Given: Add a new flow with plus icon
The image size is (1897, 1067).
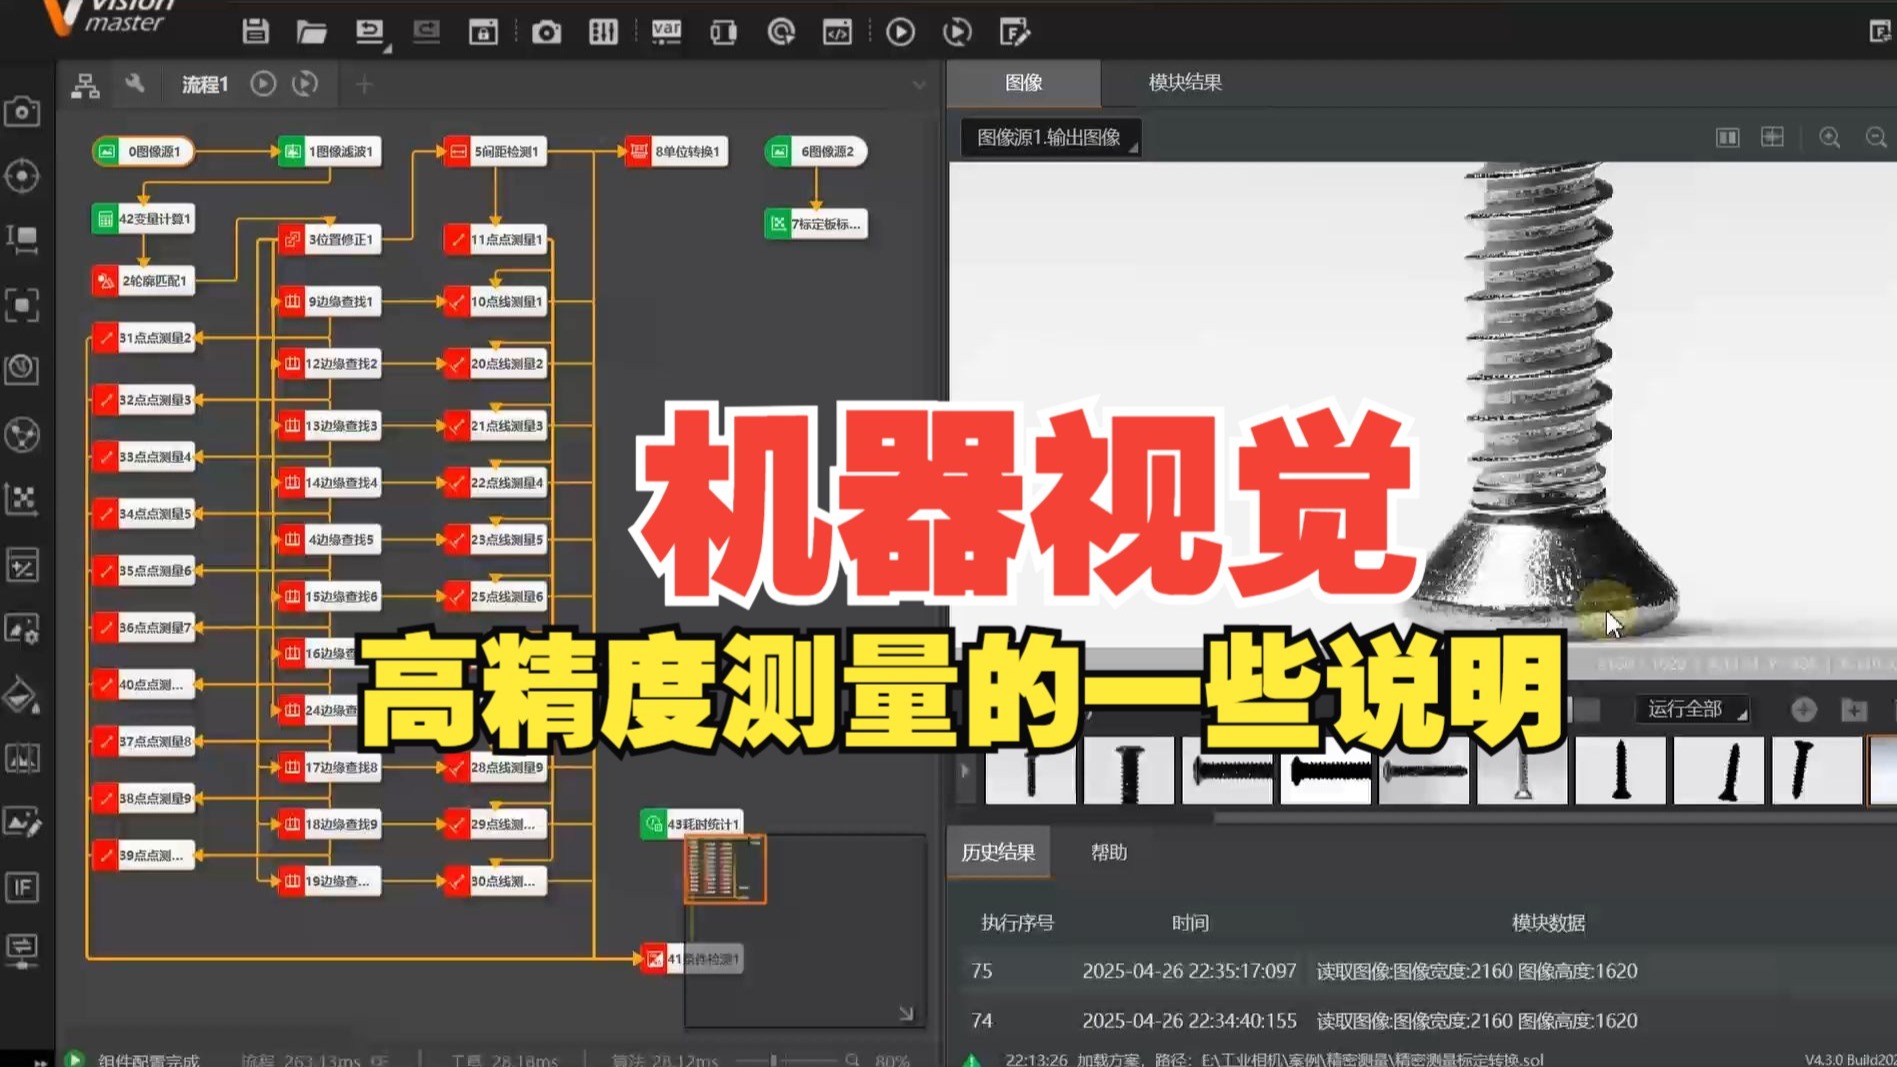Looking at the screenshot, I should tap(364, 85).
